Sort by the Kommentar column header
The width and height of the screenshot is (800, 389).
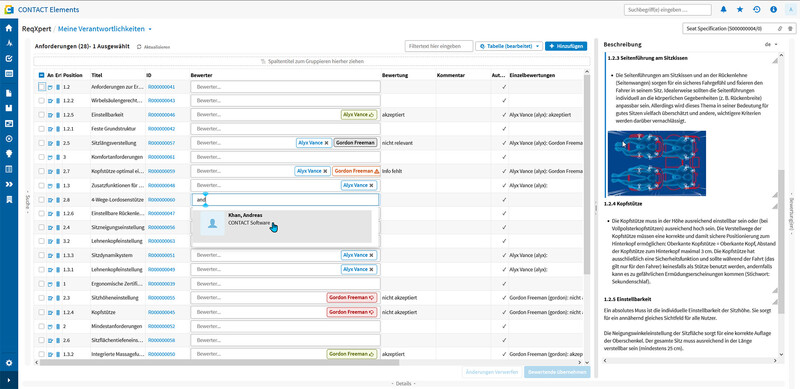pyautogui.click(x=451, y=75)
